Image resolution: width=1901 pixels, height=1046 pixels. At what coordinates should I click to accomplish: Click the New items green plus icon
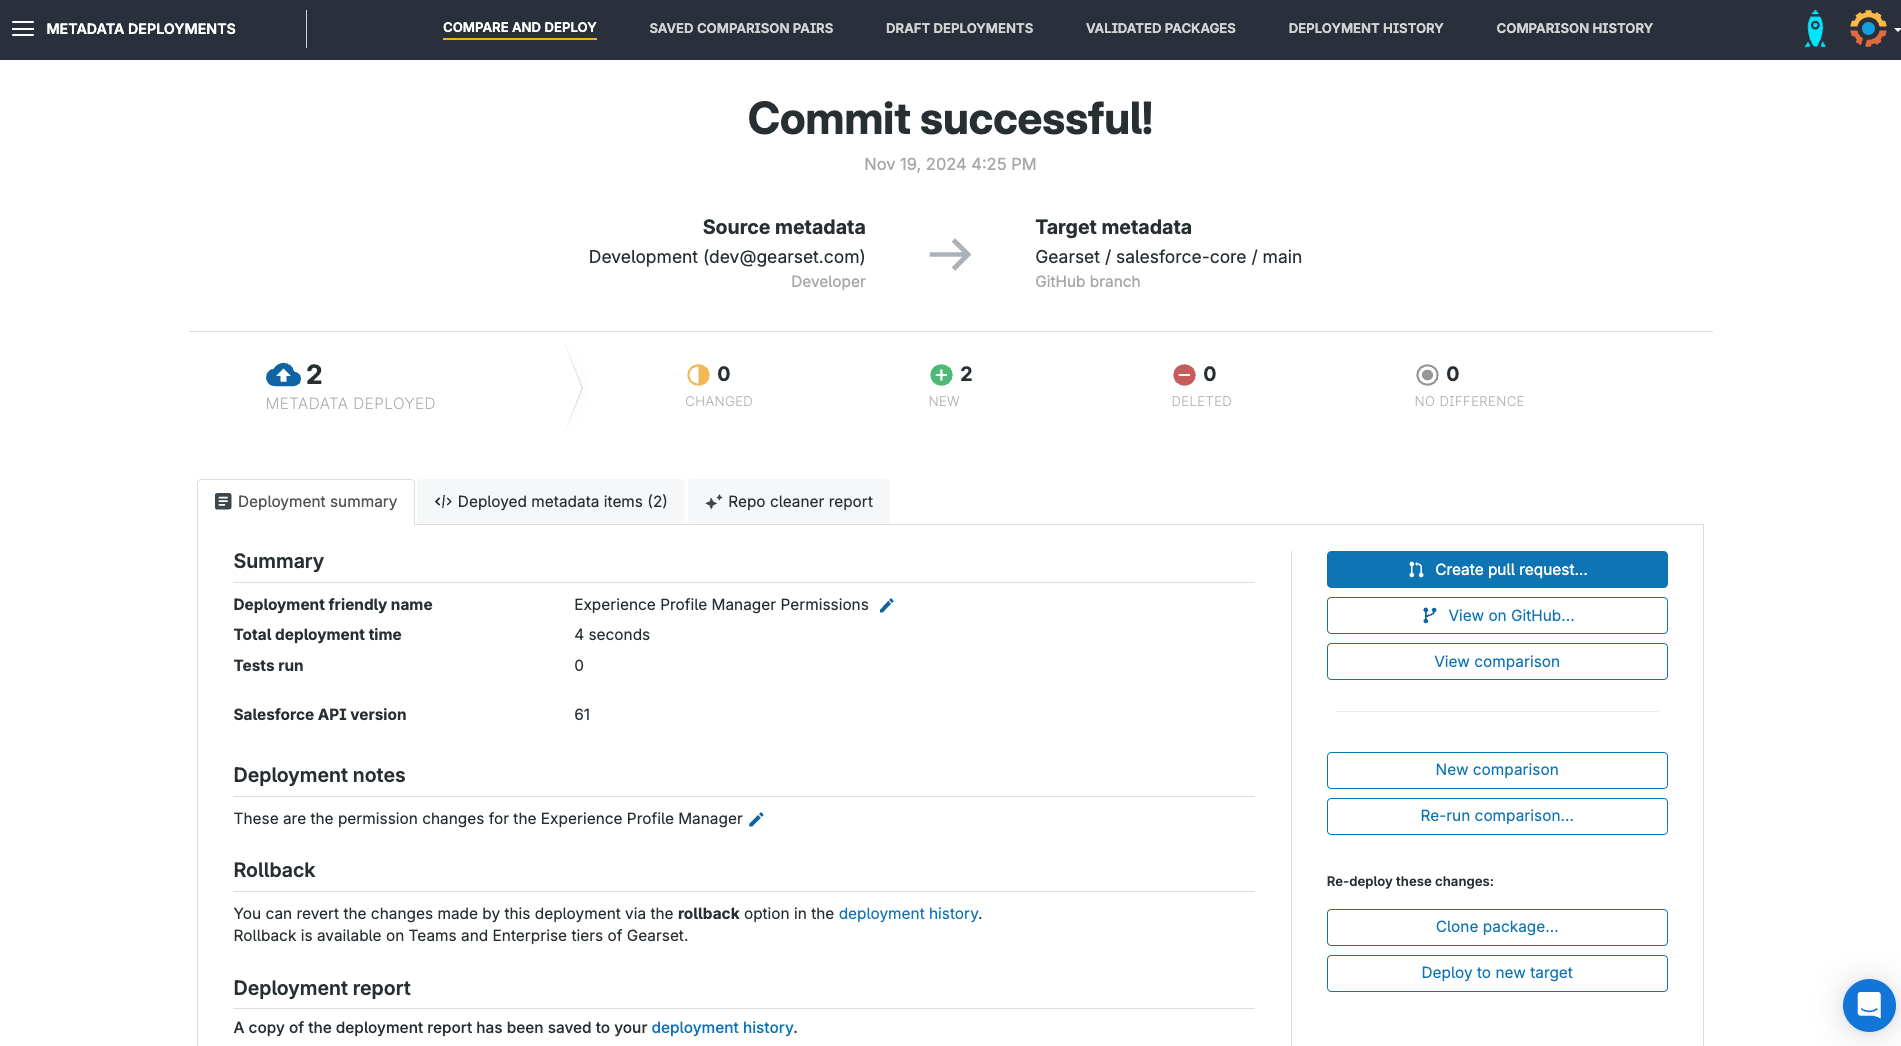point(940,375)
